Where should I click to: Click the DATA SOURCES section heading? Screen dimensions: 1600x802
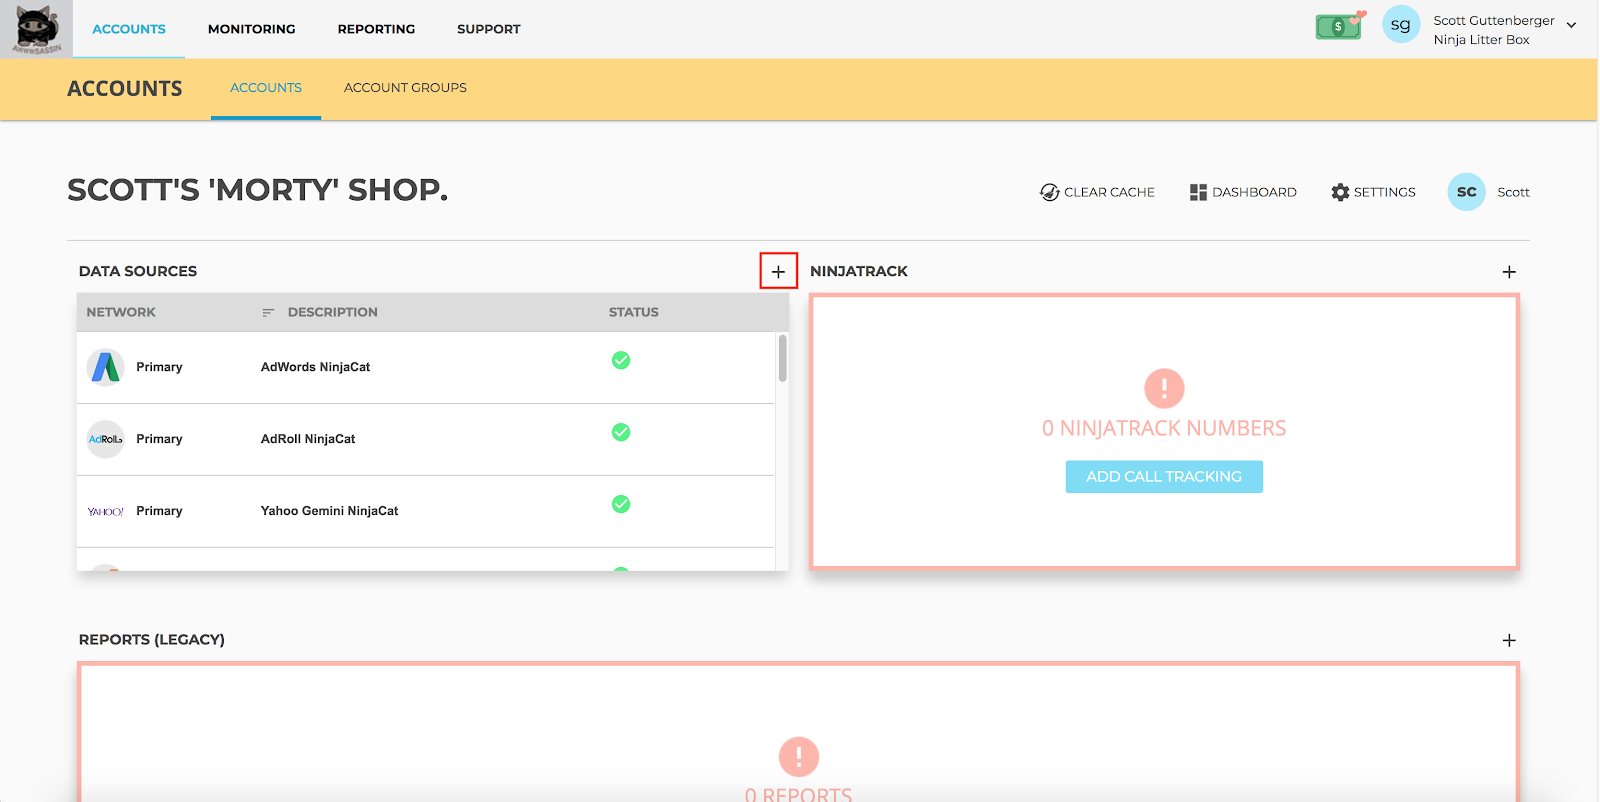tap(138, 271)
